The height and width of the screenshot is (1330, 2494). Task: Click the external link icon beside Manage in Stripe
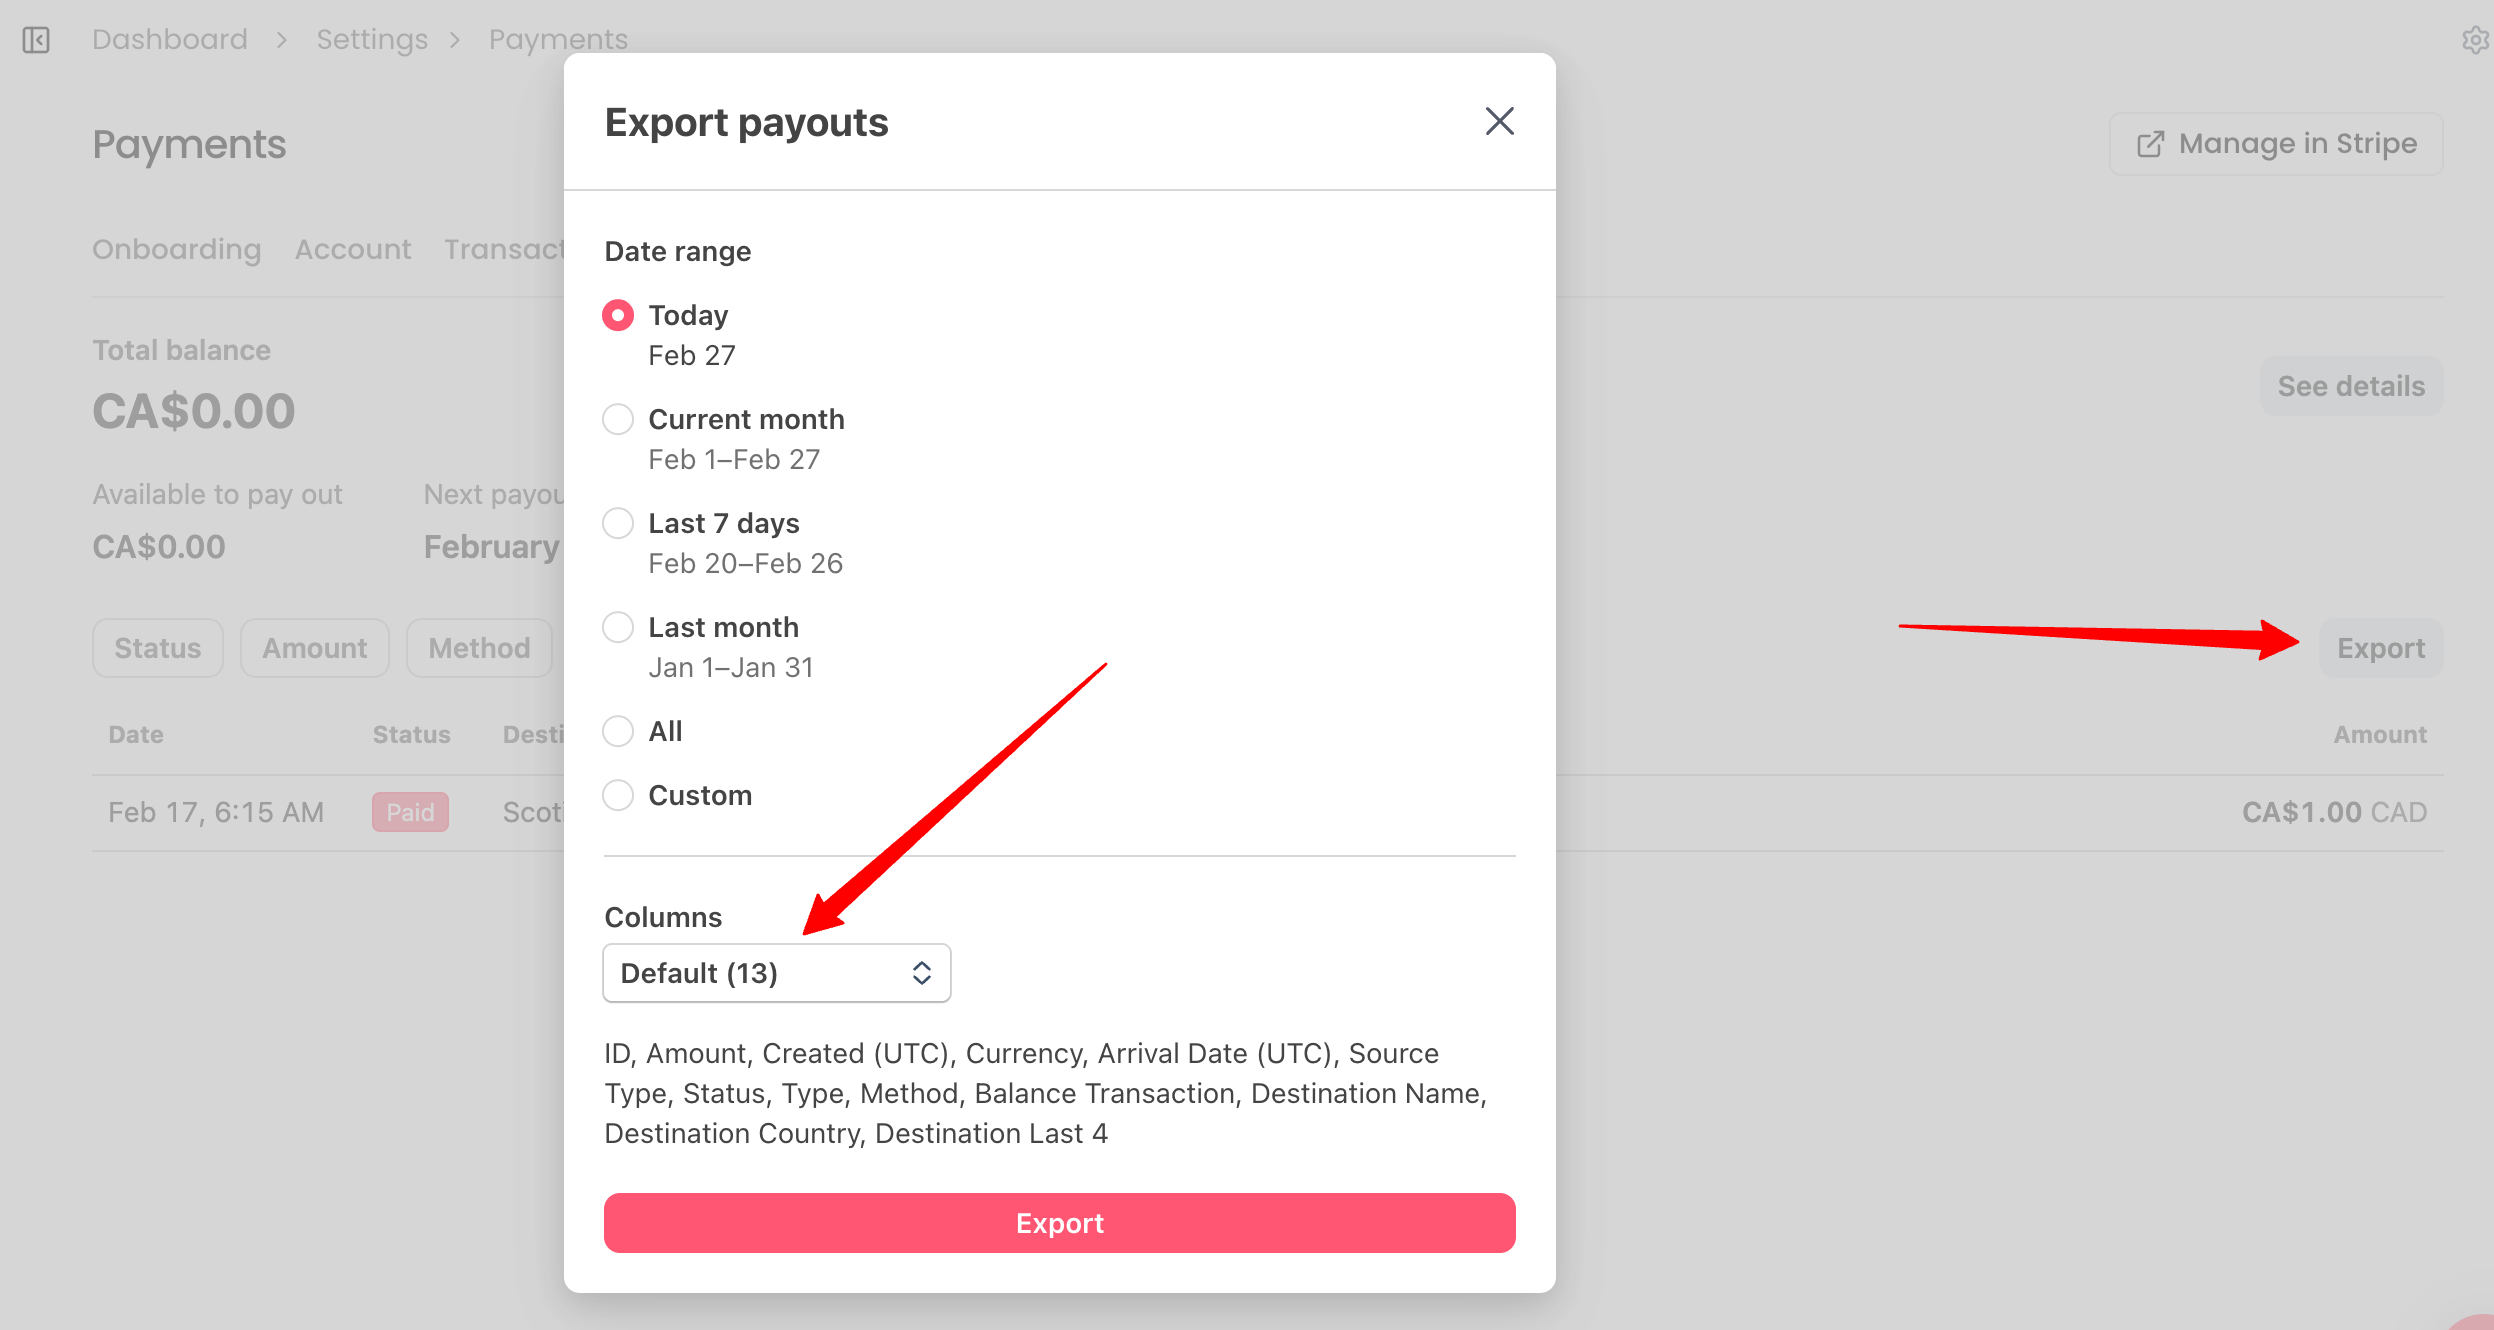tap(2150, 145)
